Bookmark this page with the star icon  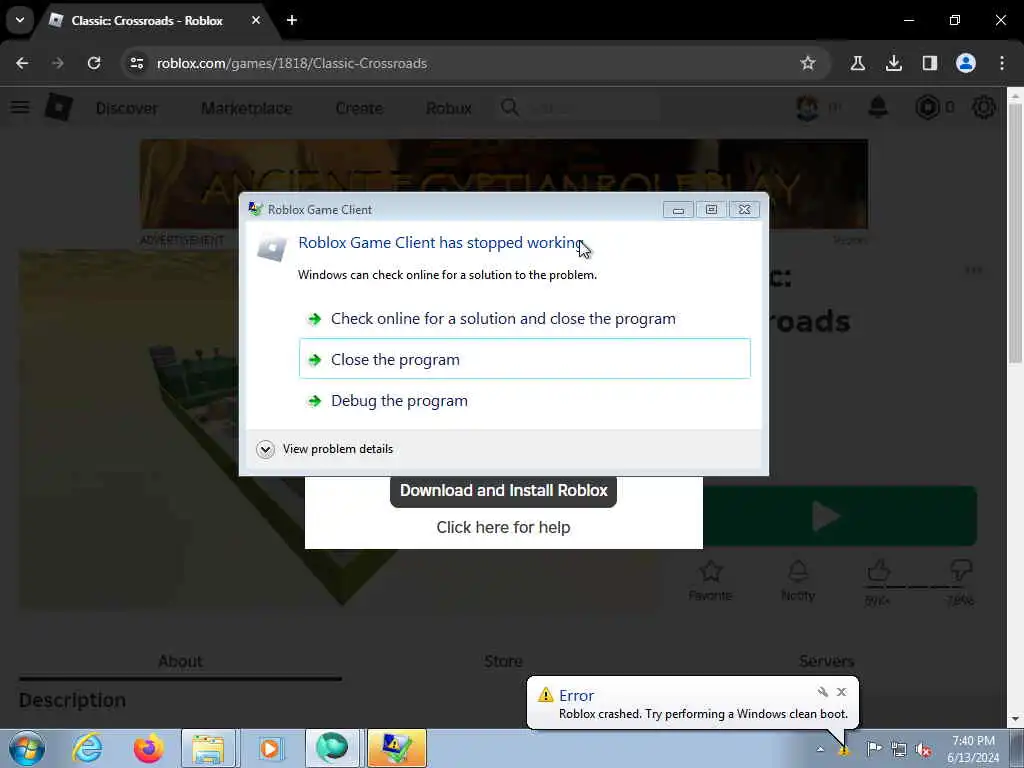(x=808, y=63)
